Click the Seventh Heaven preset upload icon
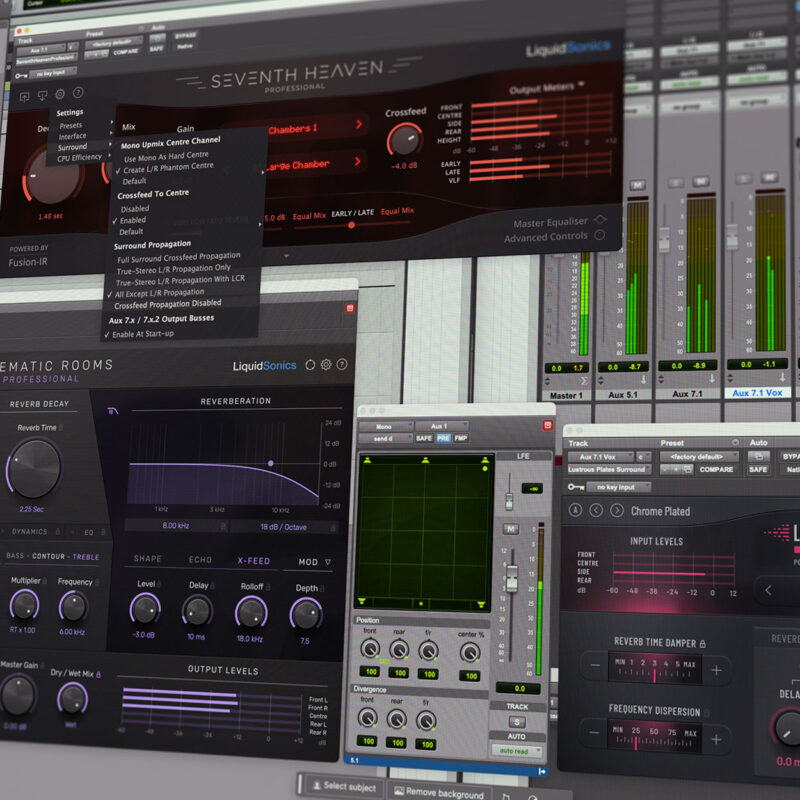The image size is (800, 800). pos(24,96)
